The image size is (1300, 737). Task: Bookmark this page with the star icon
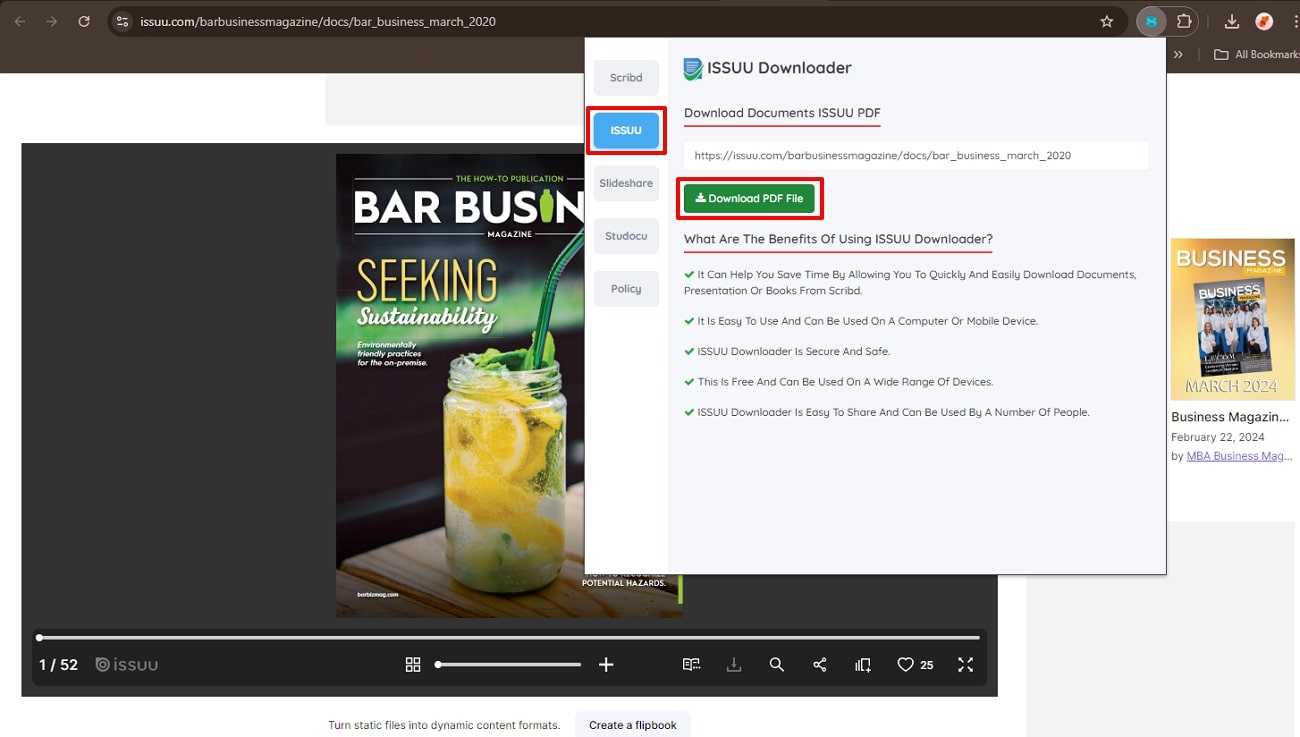point(1107,21)
